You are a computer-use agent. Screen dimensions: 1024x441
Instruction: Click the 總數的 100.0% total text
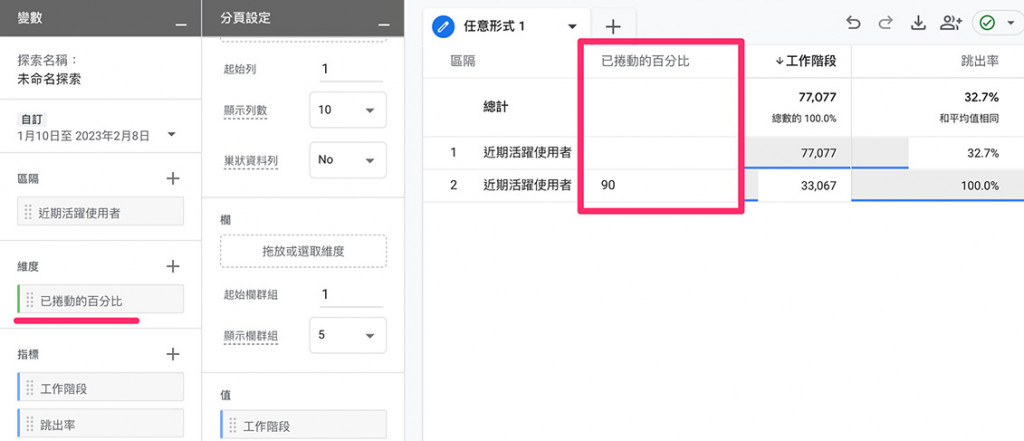[x=804, y=119]
